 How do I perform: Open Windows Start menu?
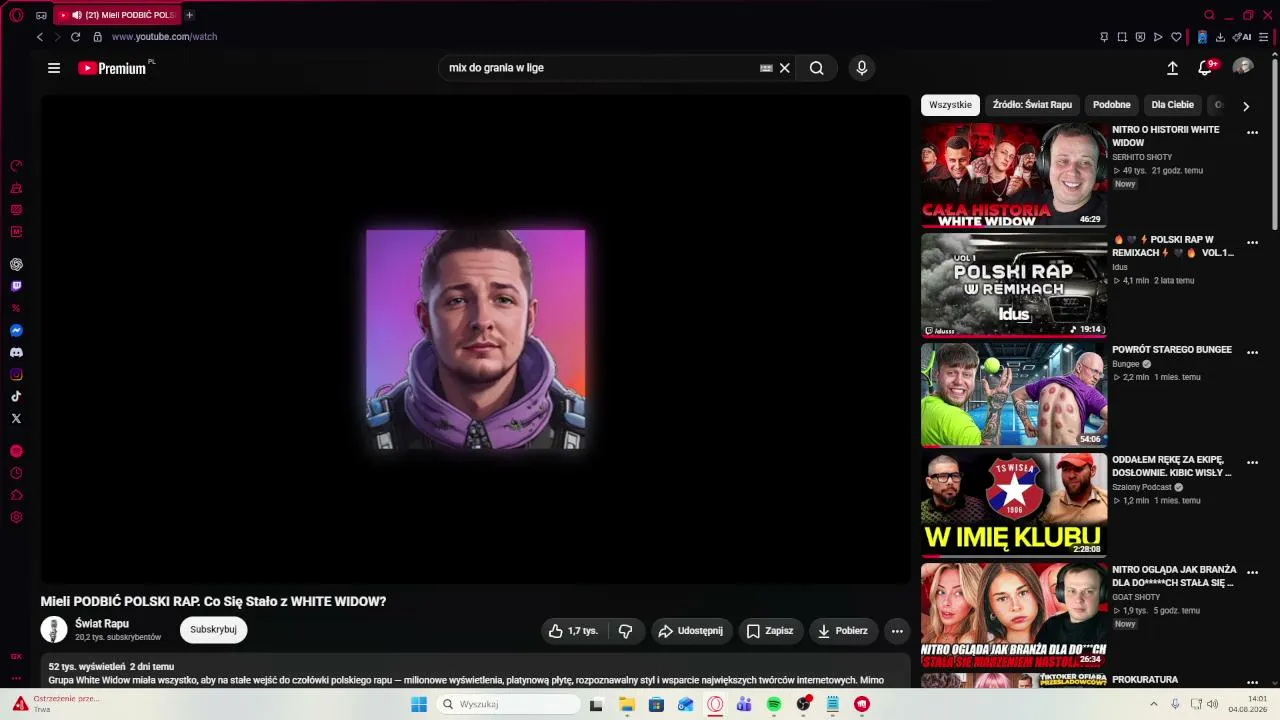pos(419,704)
